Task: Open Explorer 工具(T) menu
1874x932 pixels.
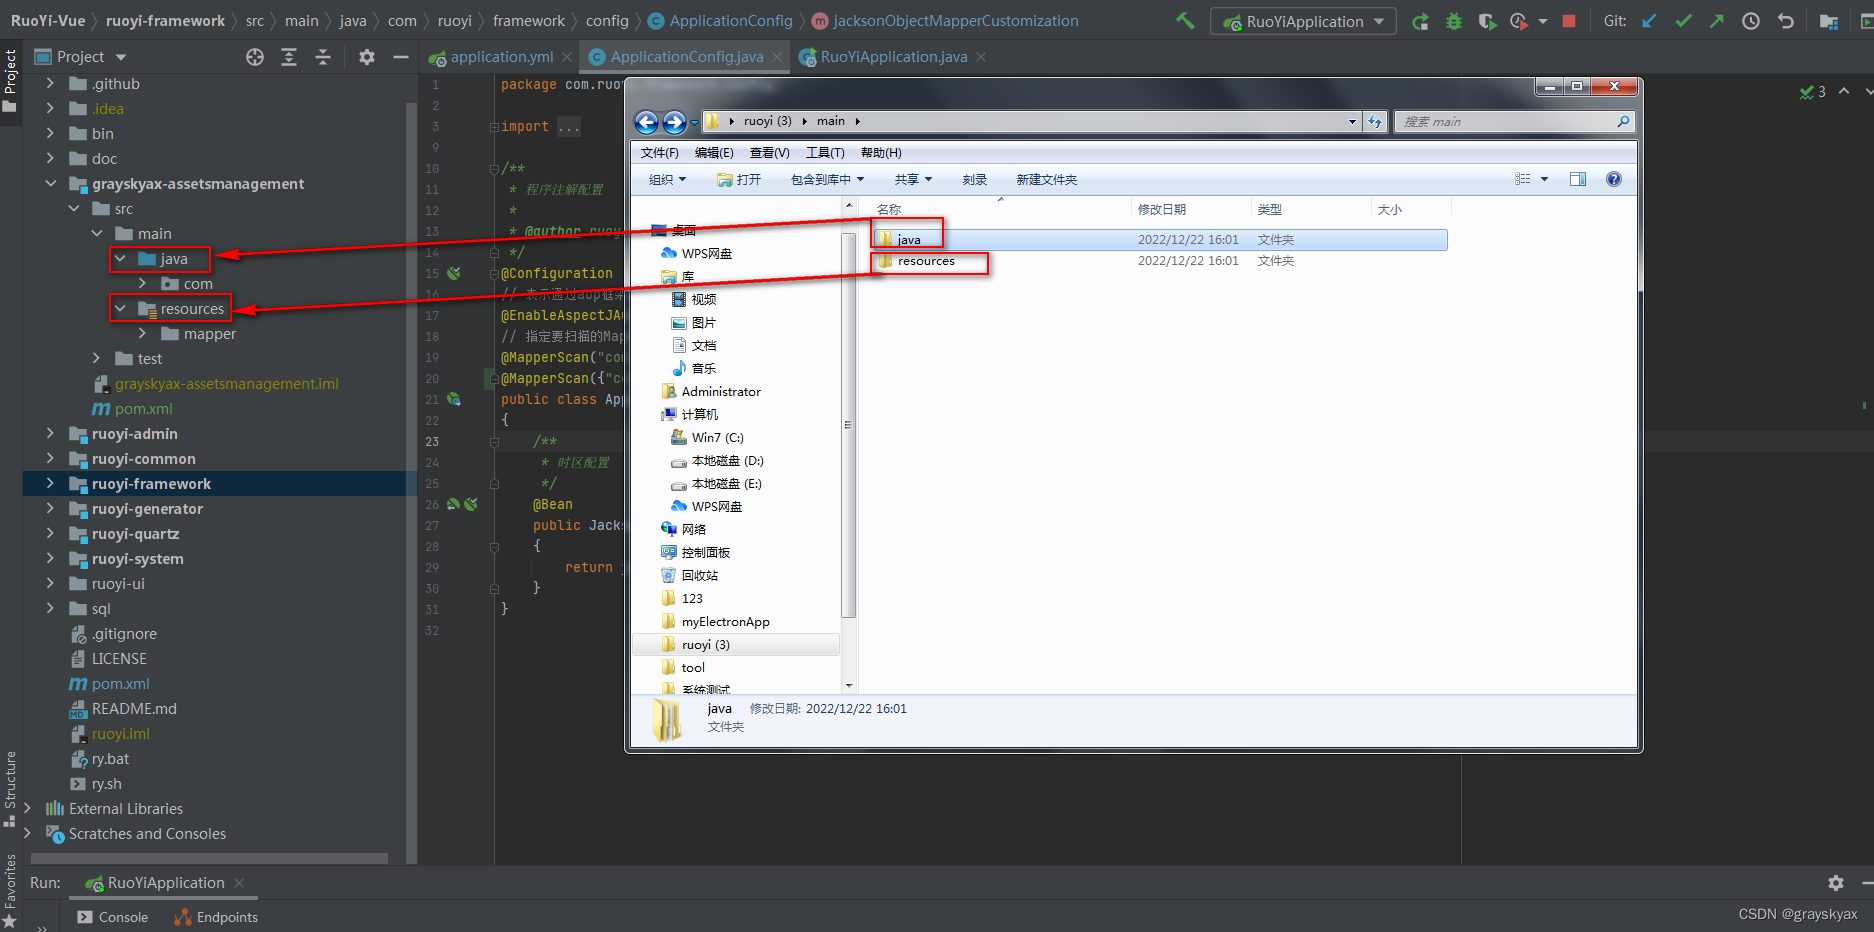Action: pos(825,153)
